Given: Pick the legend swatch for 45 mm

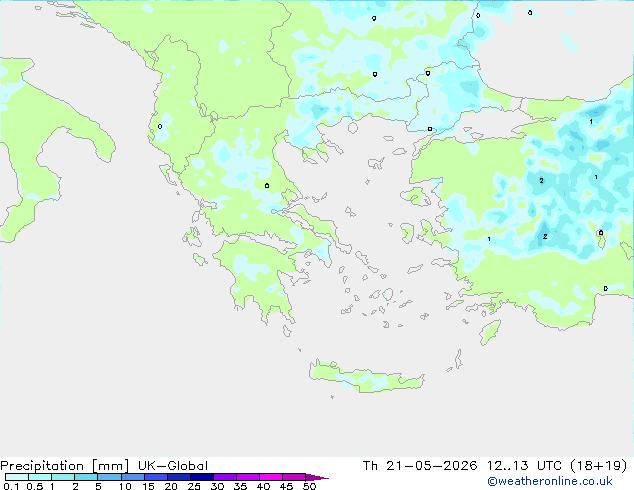Looking at the screenshot, I should coord(294,477).
